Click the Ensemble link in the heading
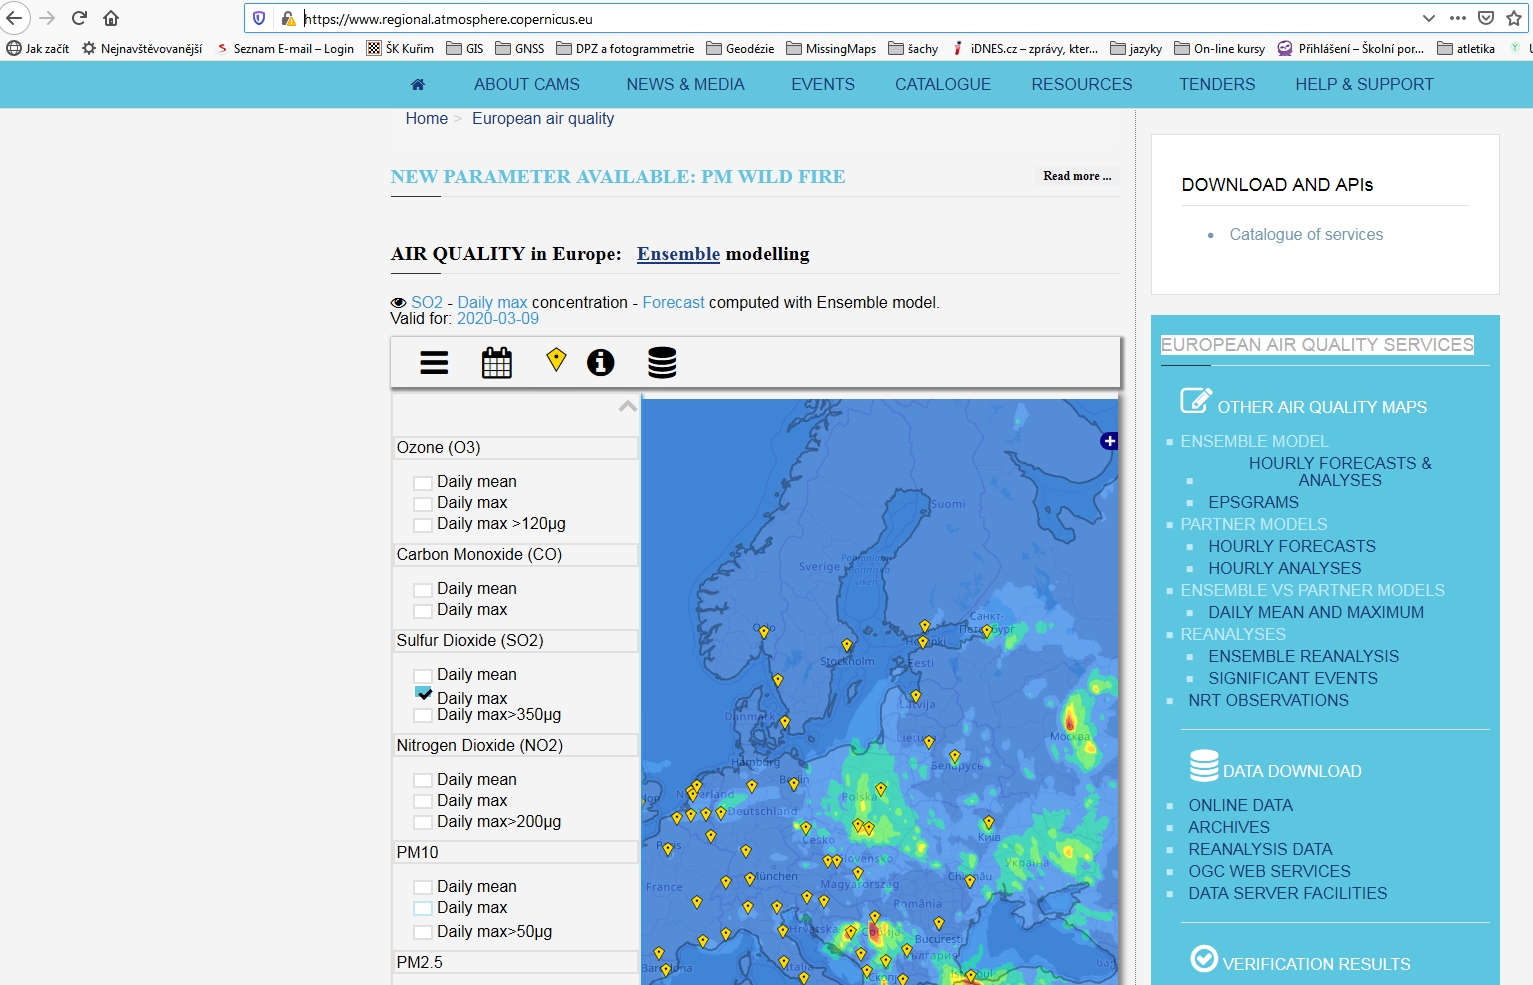Image resolution: width=1533 pixels, height=985 pixels. pos(678,254)
